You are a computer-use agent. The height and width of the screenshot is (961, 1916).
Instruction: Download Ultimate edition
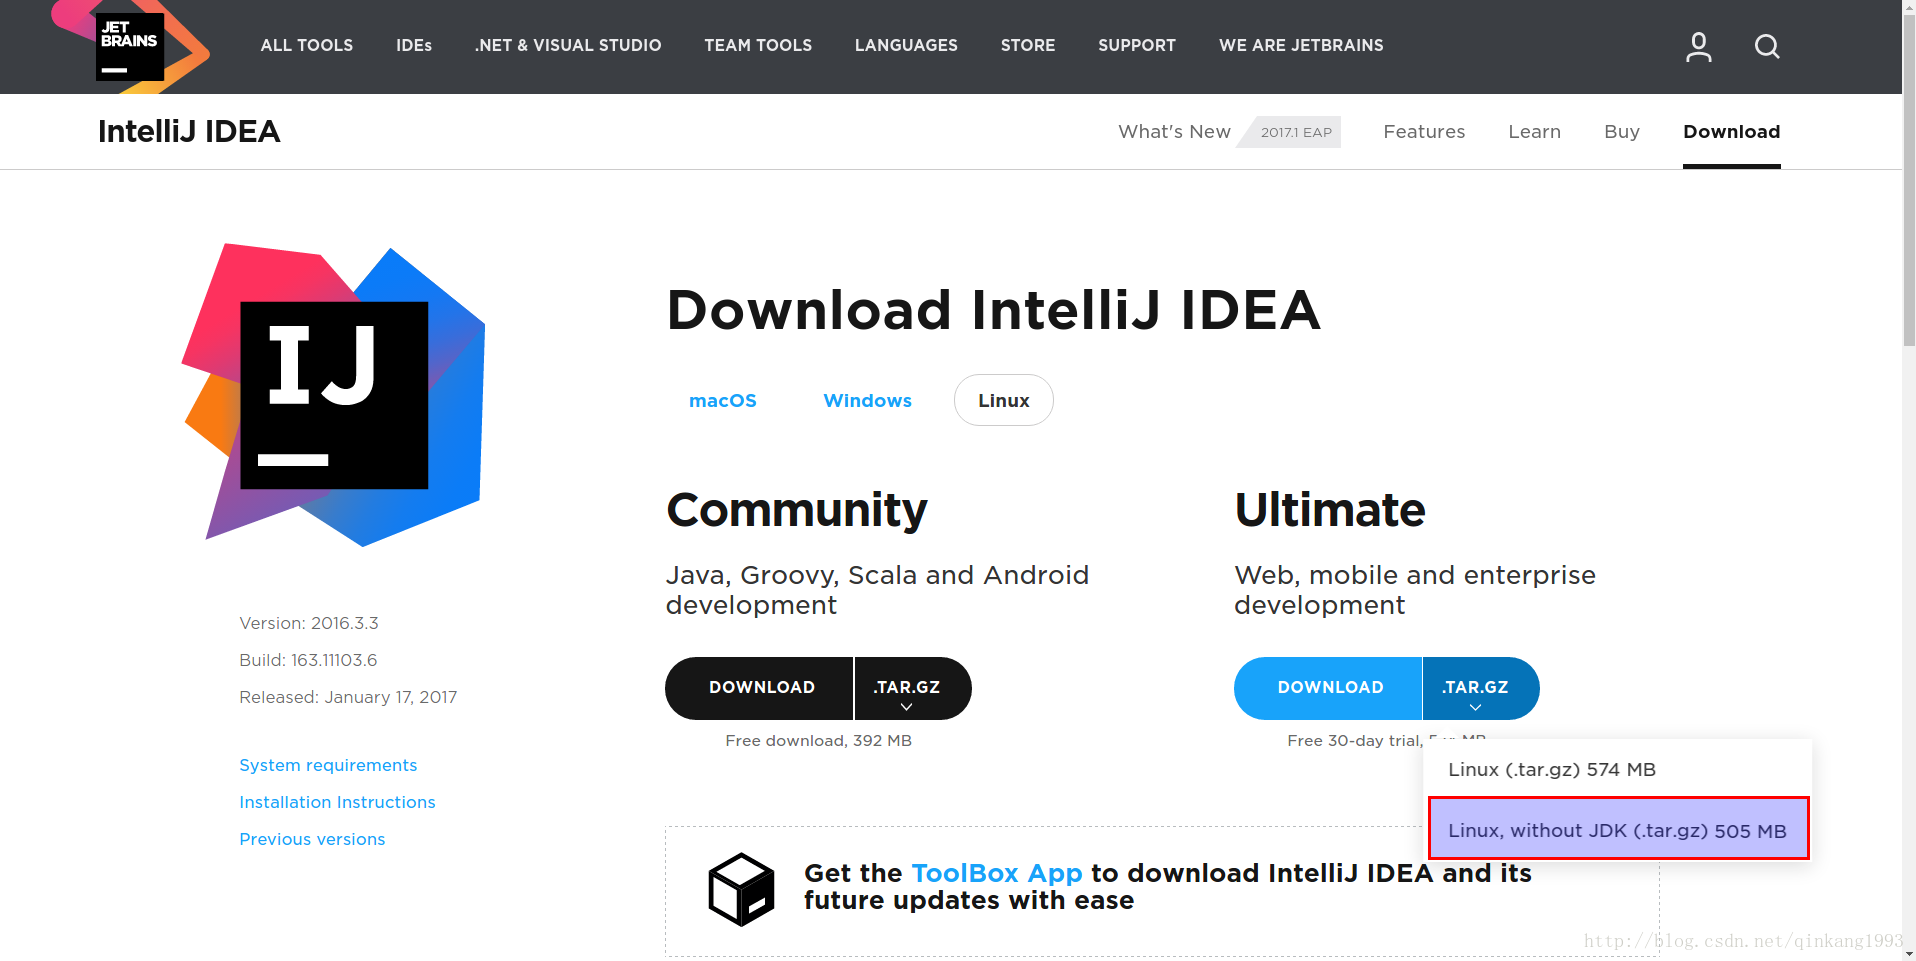1329,688
